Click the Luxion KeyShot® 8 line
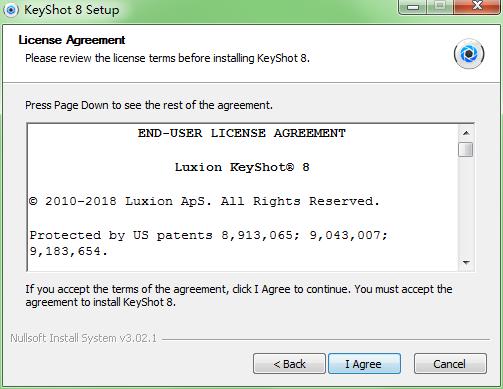This screenshot has height=389, width=503. (242, 167)
